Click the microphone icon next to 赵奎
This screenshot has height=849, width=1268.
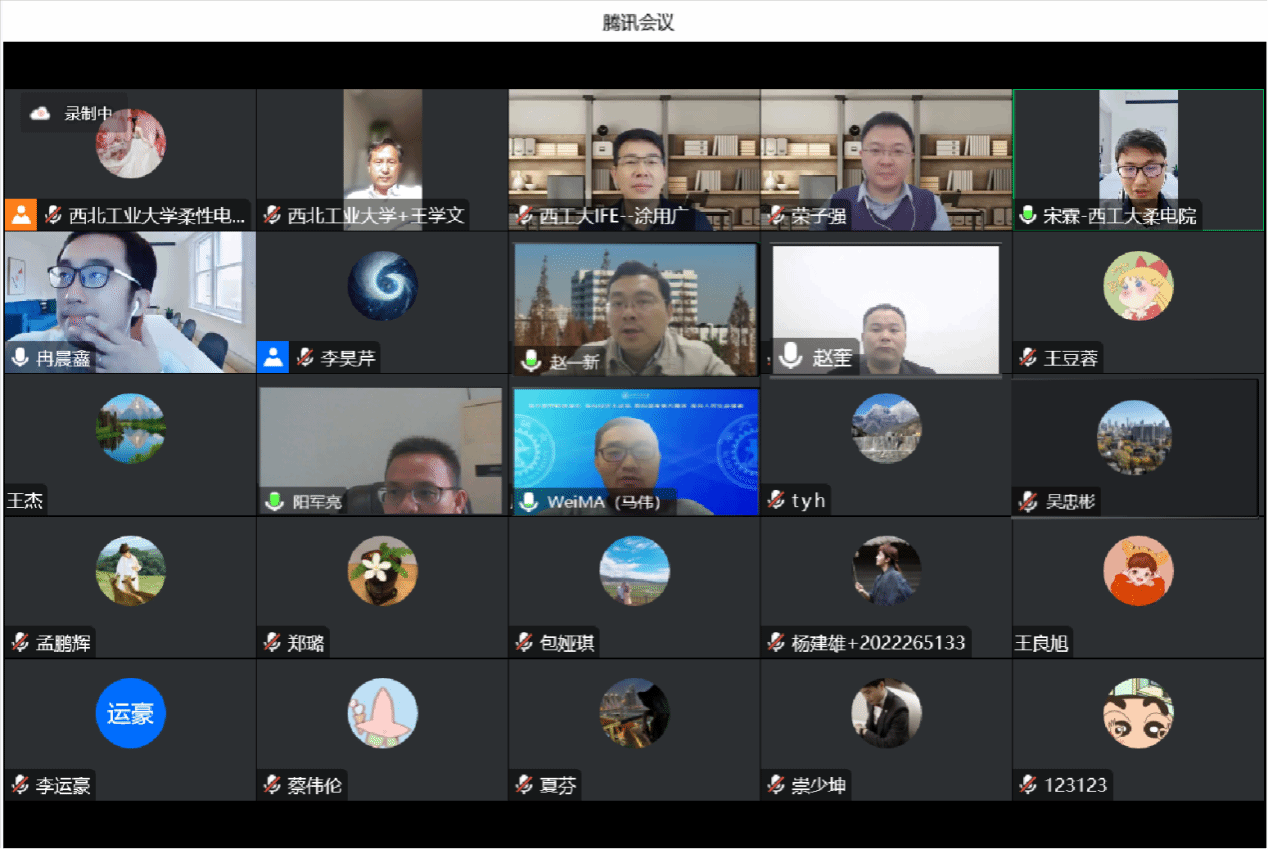coord(792,356)
